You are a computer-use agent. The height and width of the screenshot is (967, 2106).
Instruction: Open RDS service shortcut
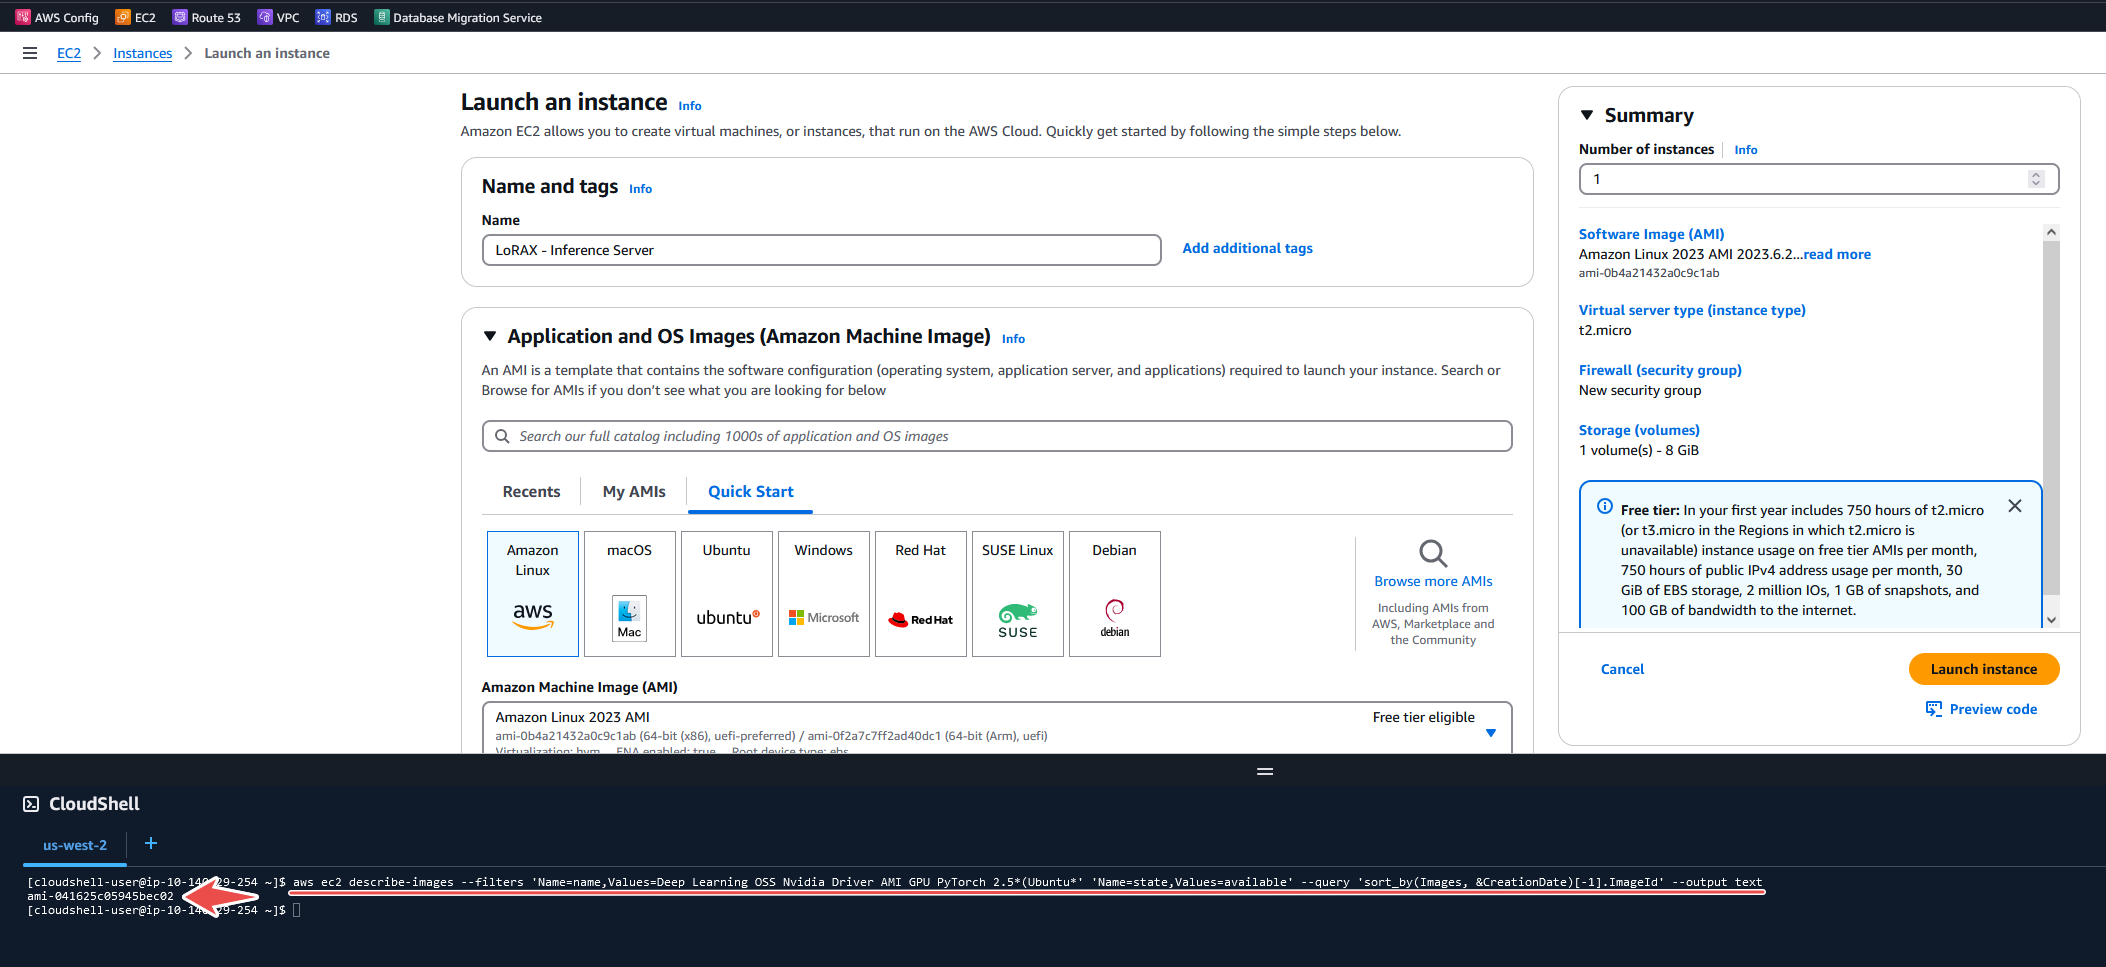pyautogui.click(x=337, y=17)
